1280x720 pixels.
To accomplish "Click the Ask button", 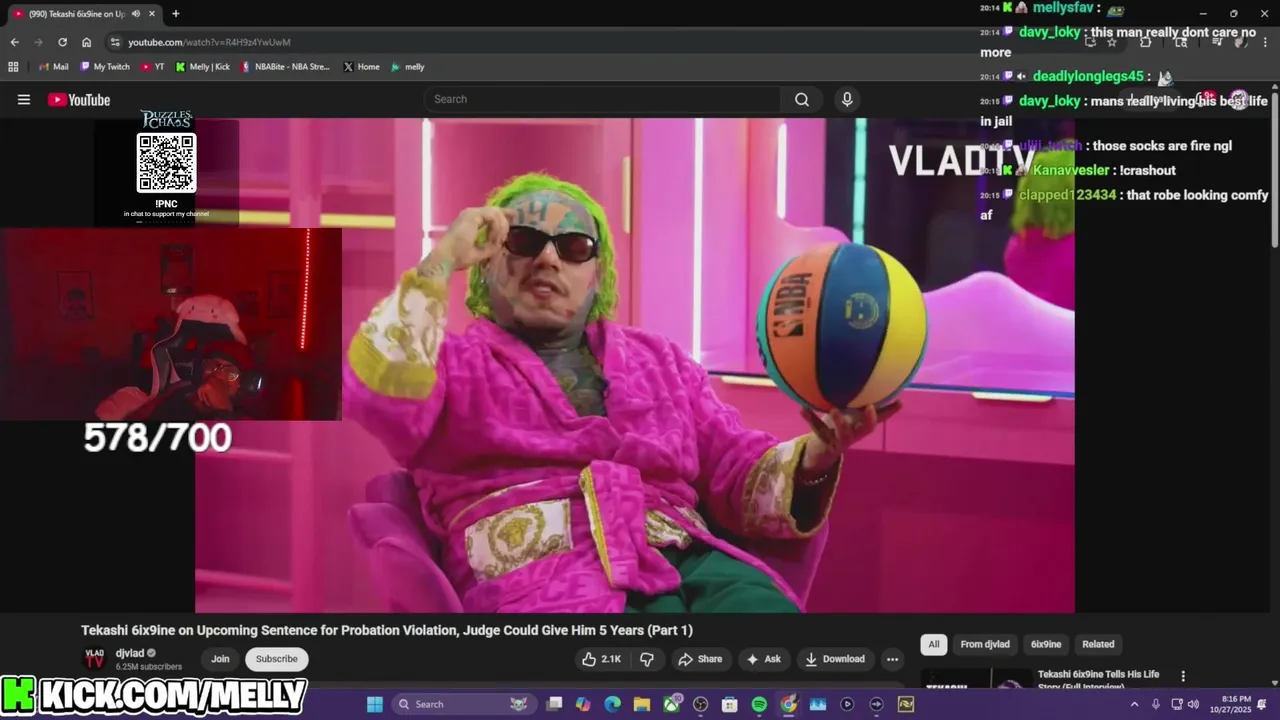I will [x=763, y=659].
